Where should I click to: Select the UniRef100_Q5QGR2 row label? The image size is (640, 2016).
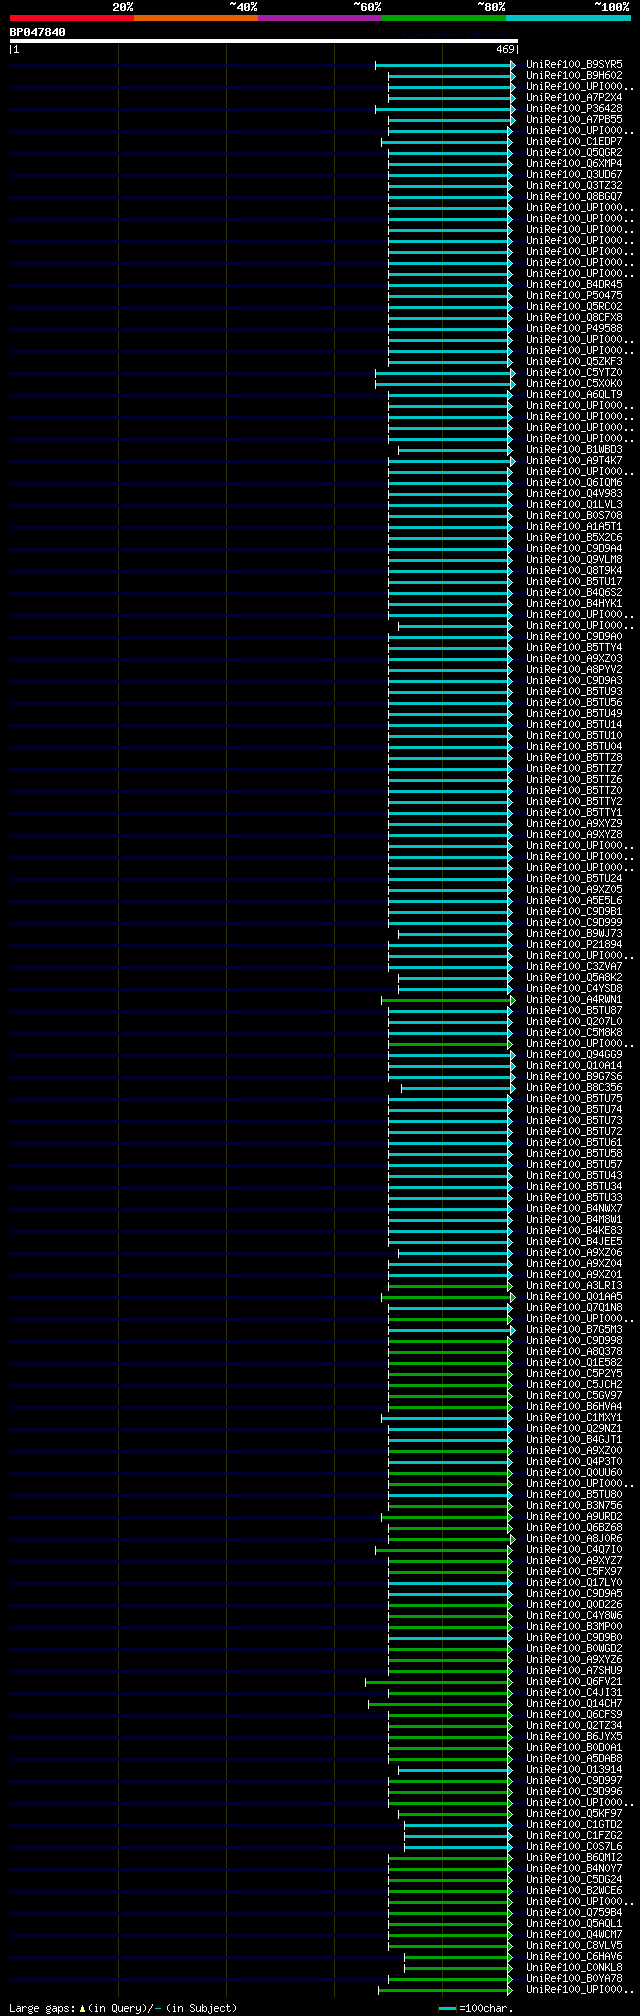[574, 152]
